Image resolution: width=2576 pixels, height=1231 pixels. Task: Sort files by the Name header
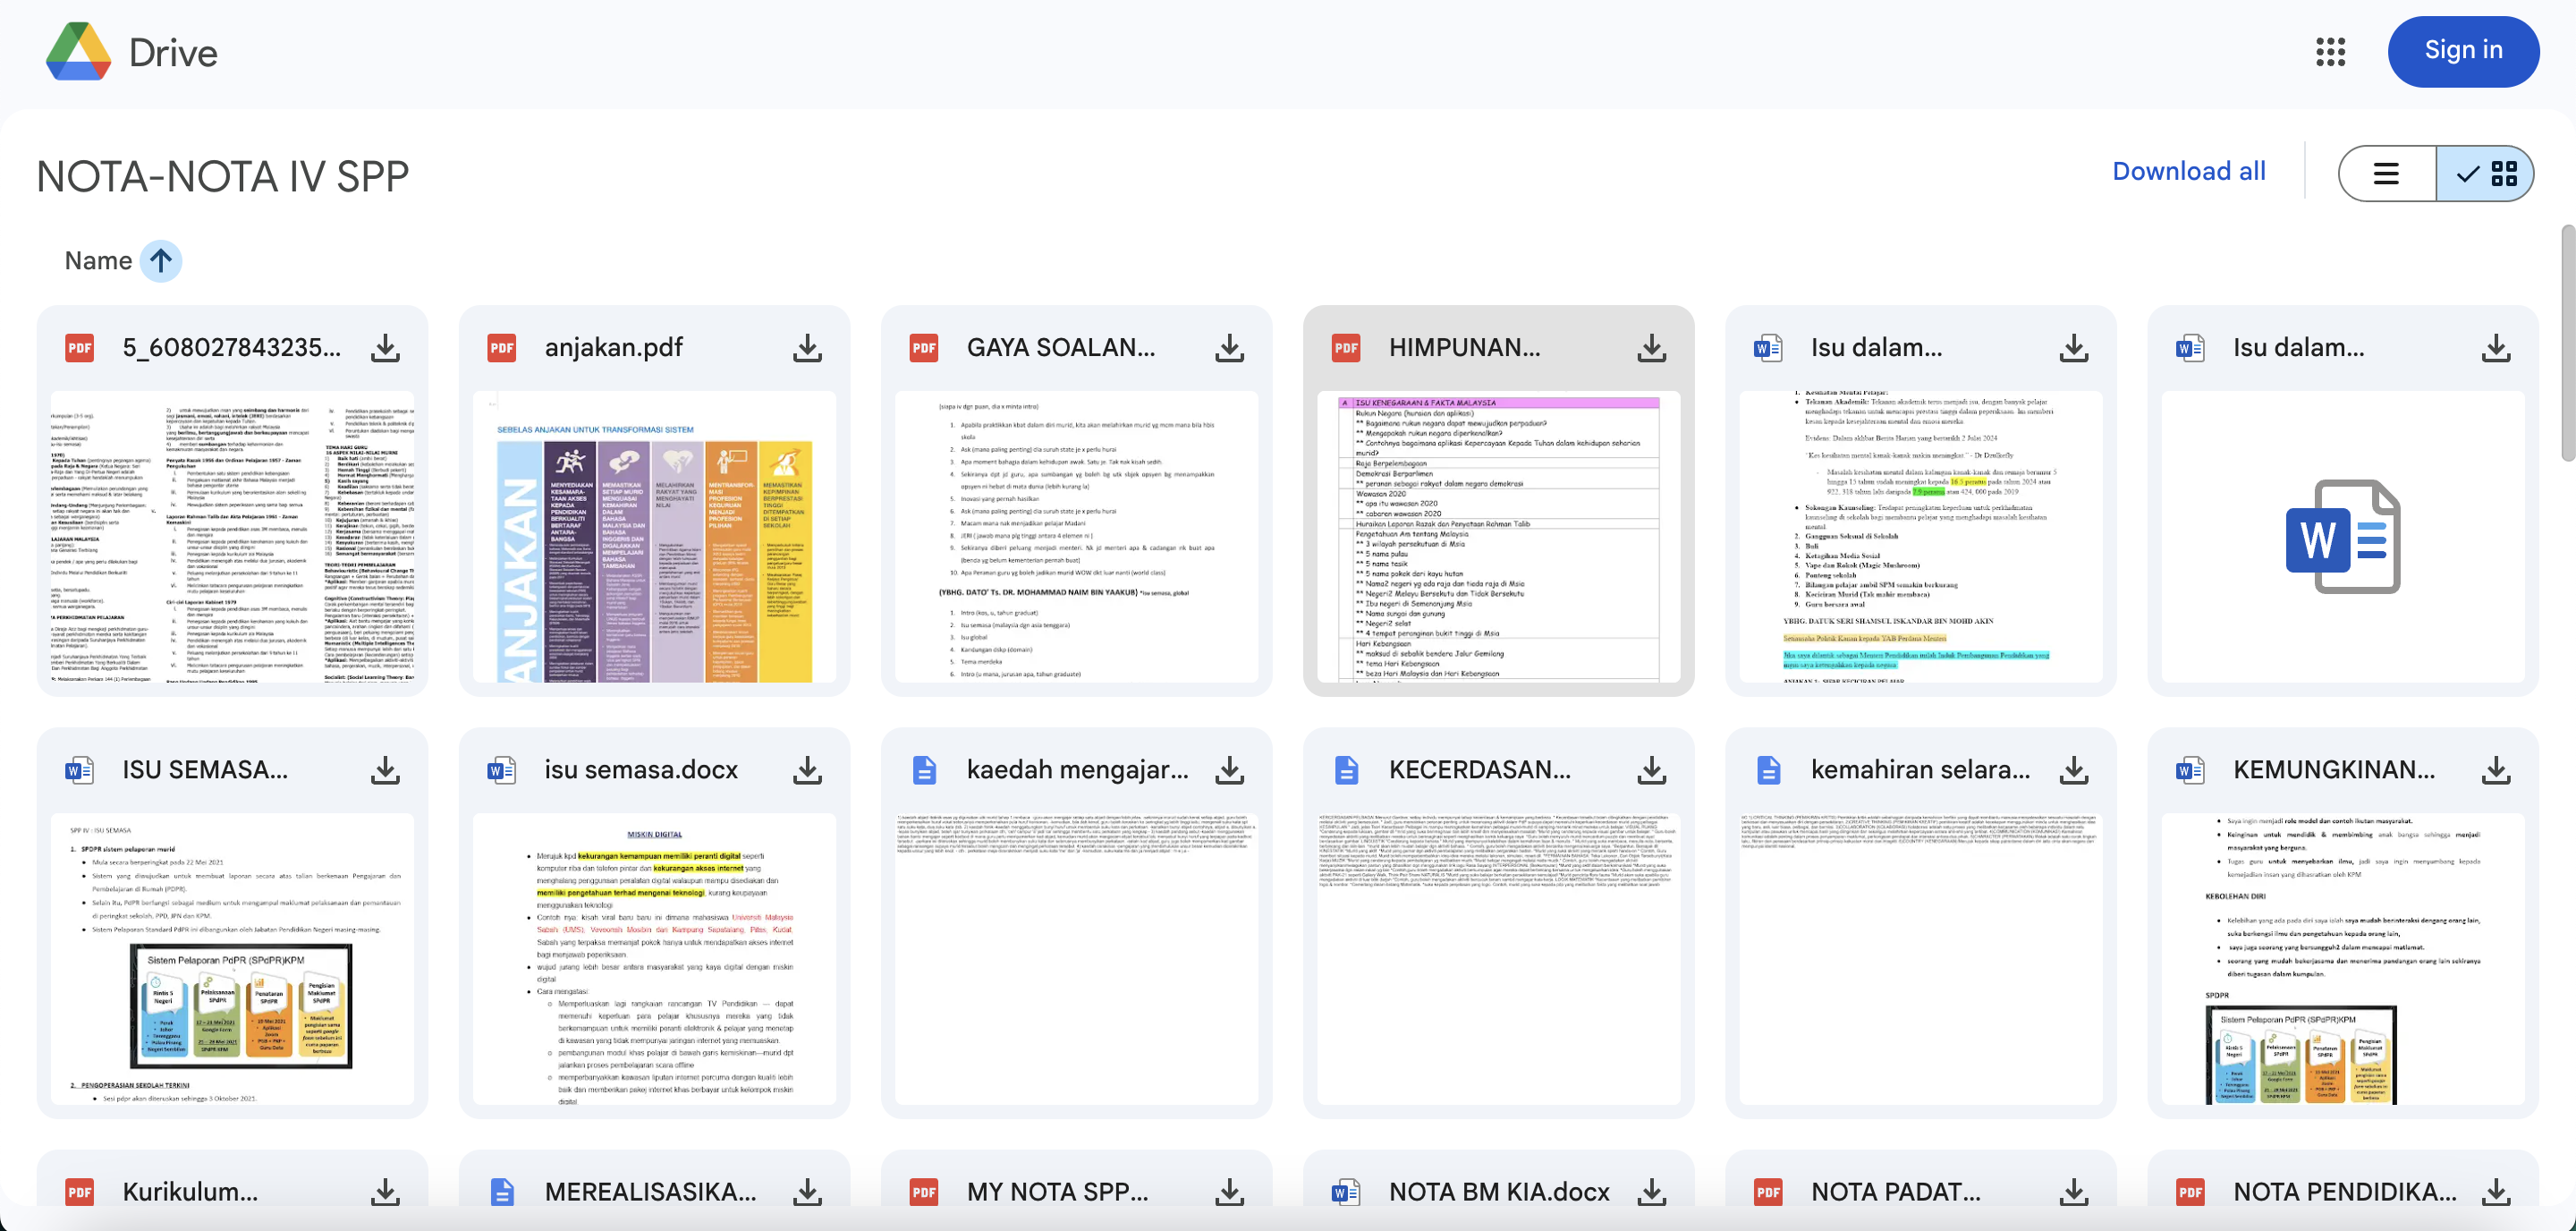coord(98,261)
